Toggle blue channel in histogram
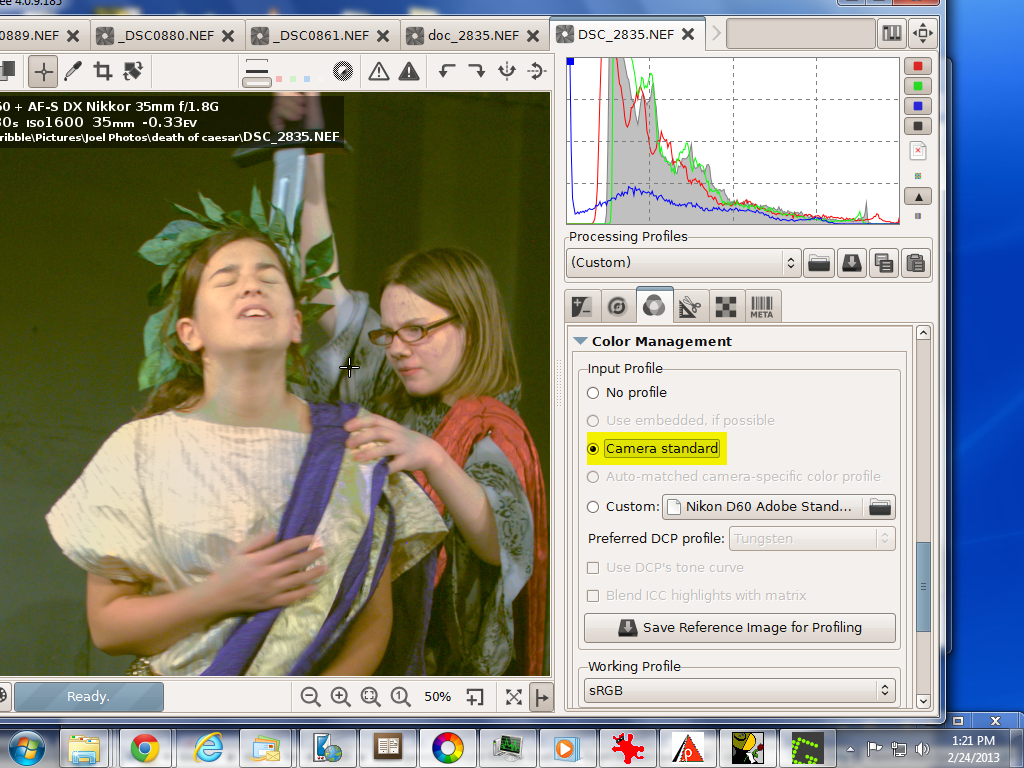This screenshot has width=1024, height=768. coord(918,106)
